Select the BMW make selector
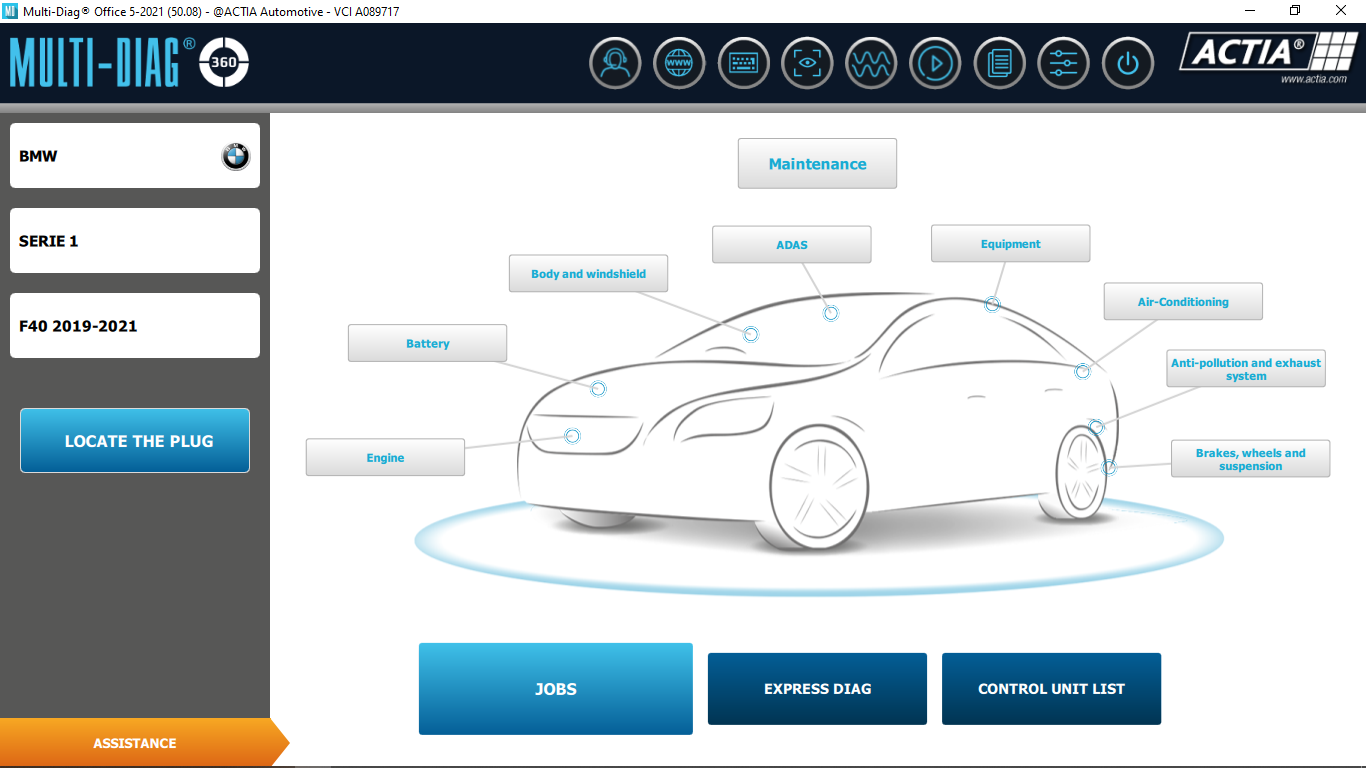The height and width of the screenshot is (768, 1366). [x=135, y=156]
